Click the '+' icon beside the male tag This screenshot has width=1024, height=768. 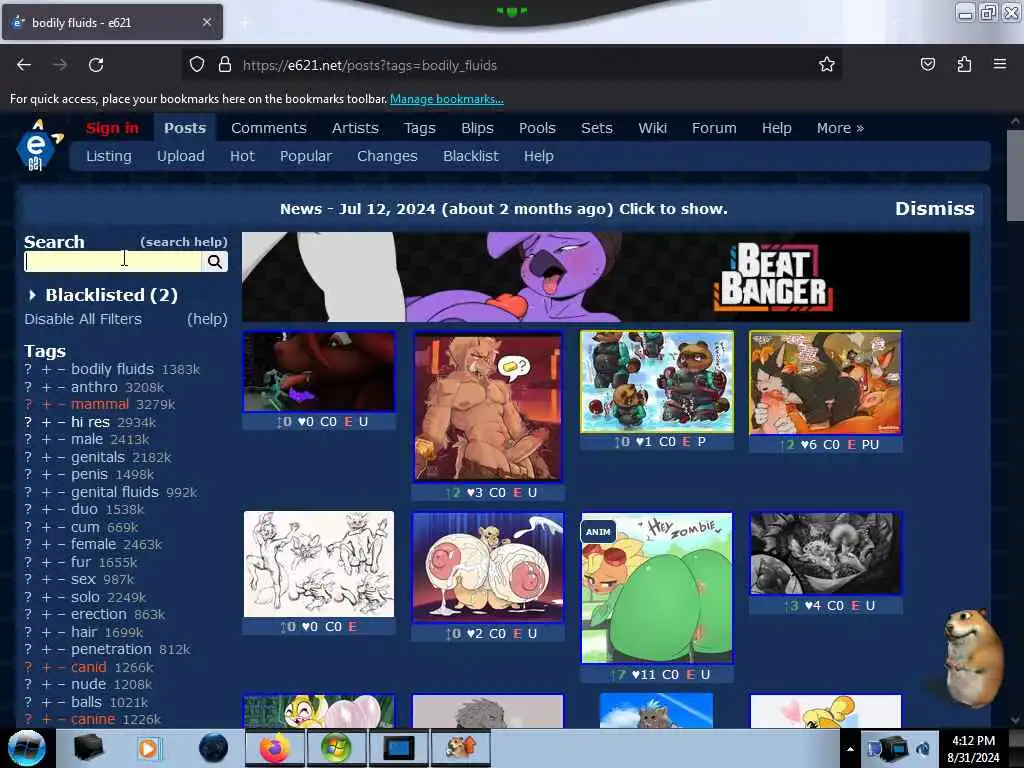click(46, 440)
